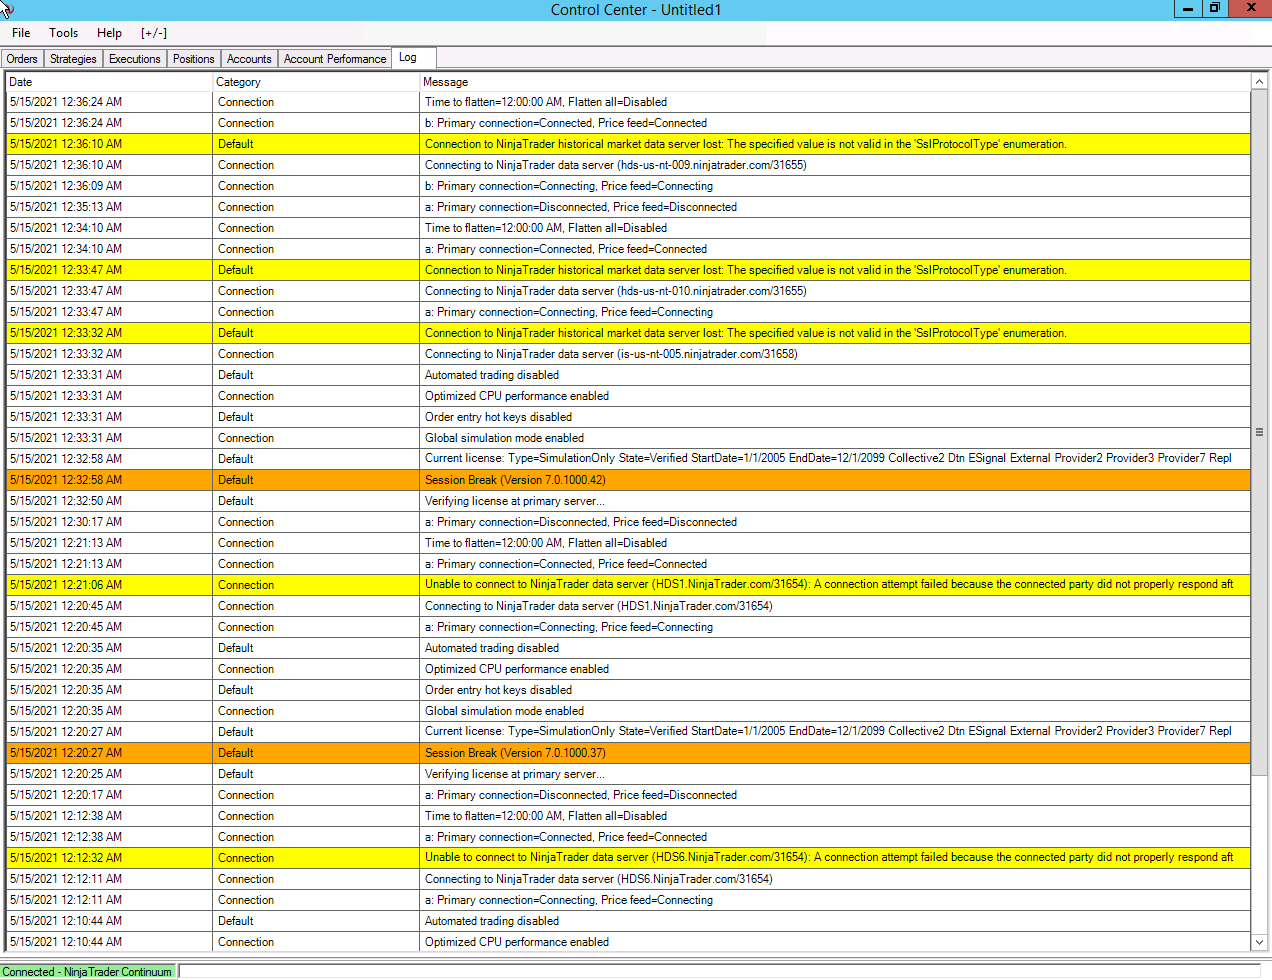Select the orange Session Break (Version 7.0.1000.37) row

click(628, 753)
